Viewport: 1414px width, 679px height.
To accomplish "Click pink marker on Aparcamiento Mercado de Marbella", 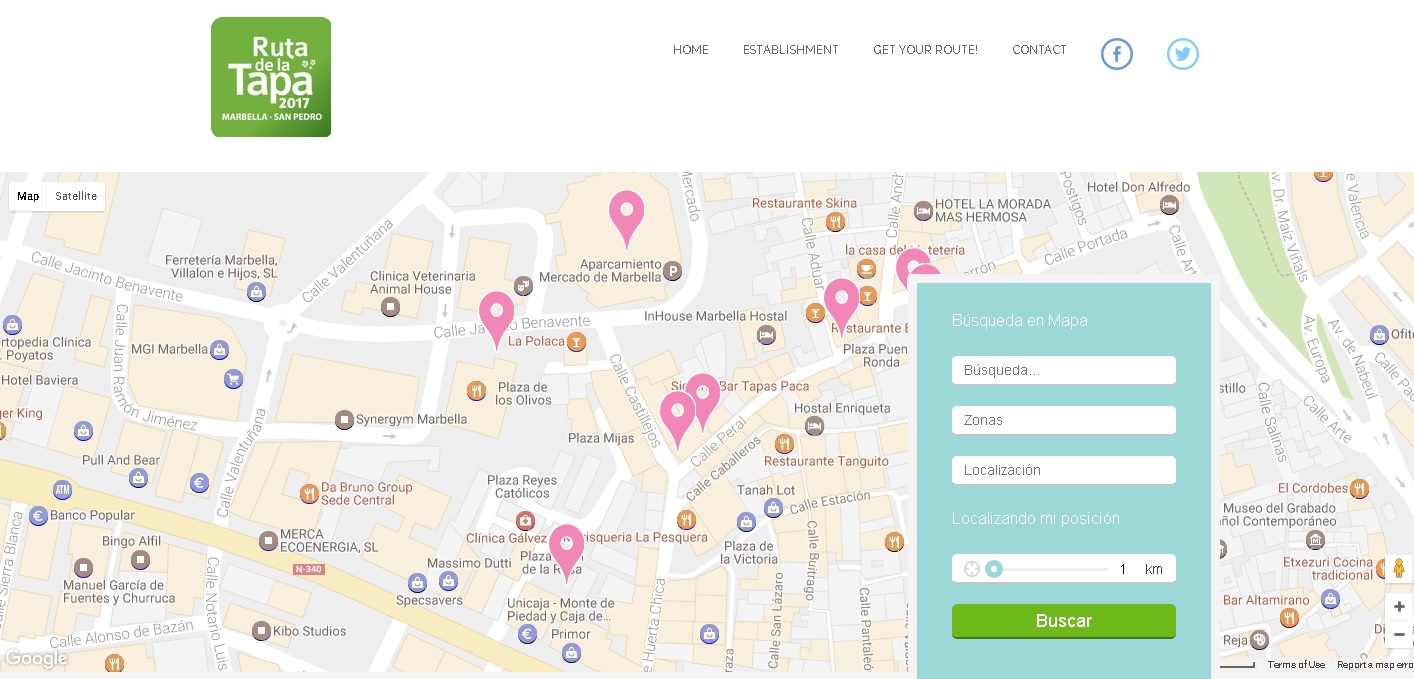I will (626, 213).
